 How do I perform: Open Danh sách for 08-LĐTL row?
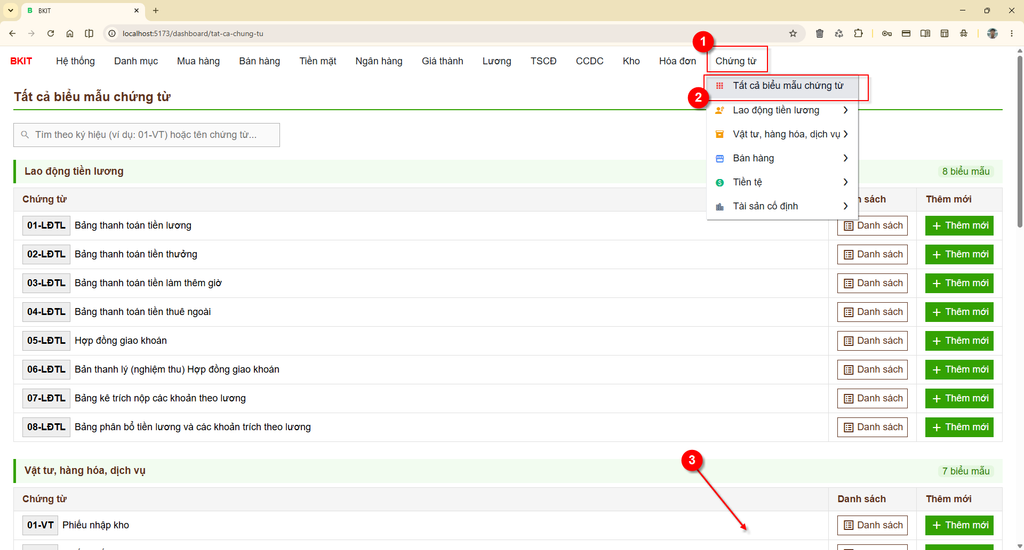pos(872,427)
